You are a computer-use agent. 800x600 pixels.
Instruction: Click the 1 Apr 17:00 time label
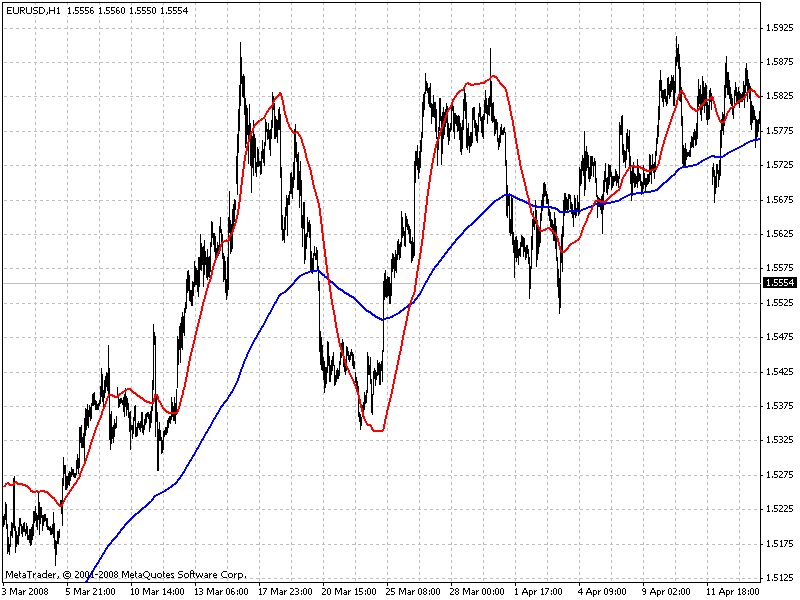(x=539, y=592)
